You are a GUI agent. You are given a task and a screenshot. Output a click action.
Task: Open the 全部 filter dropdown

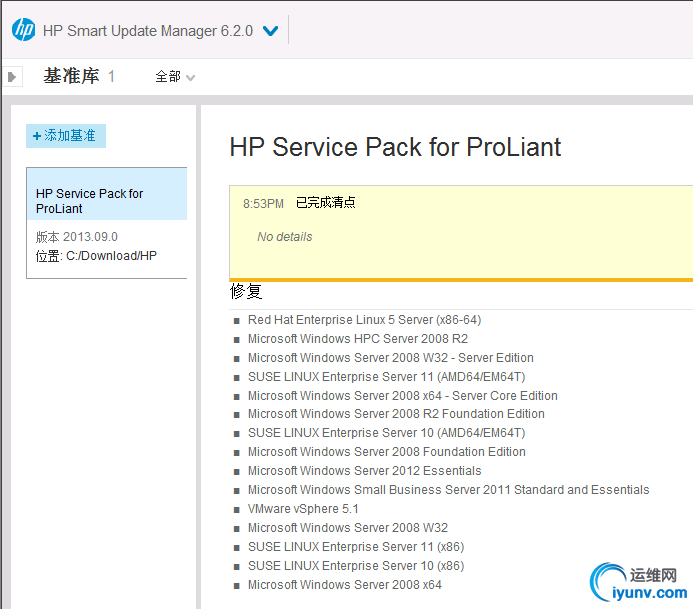click(175, 77)
